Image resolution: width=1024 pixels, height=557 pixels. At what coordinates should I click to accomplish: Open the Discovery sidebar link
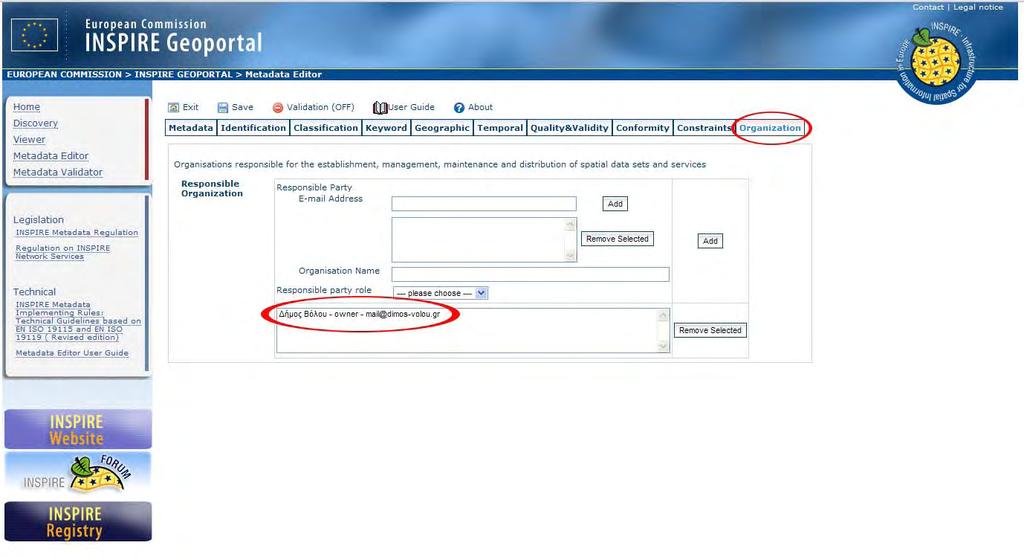point(35,123)
